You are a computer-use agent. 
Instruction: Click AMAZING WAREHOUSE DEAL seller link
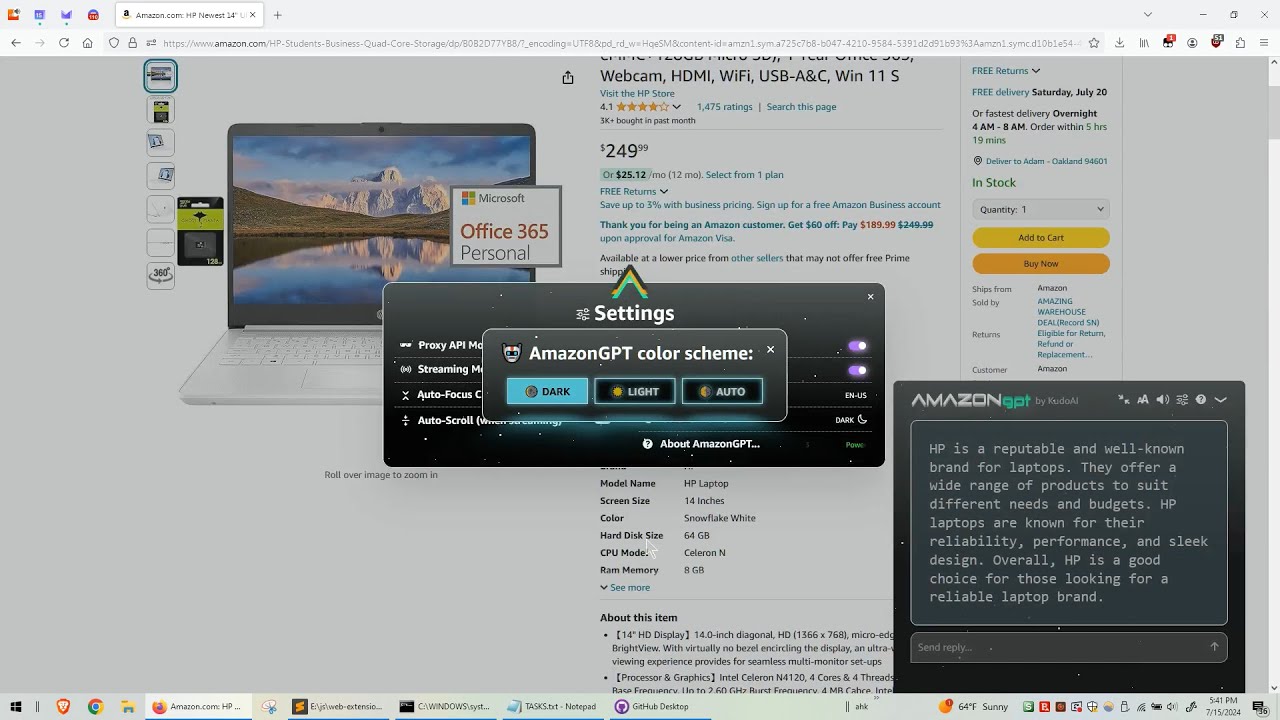point(1068,312)
